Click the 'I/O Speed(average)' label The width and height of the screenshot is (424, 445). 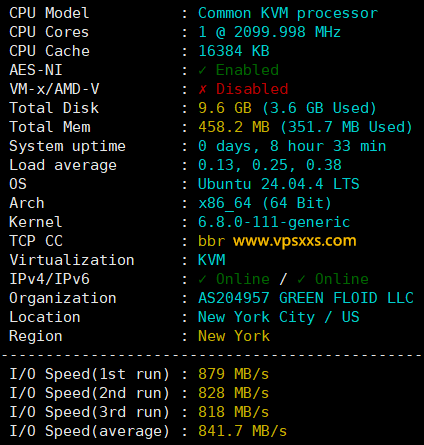click(89, 431)
